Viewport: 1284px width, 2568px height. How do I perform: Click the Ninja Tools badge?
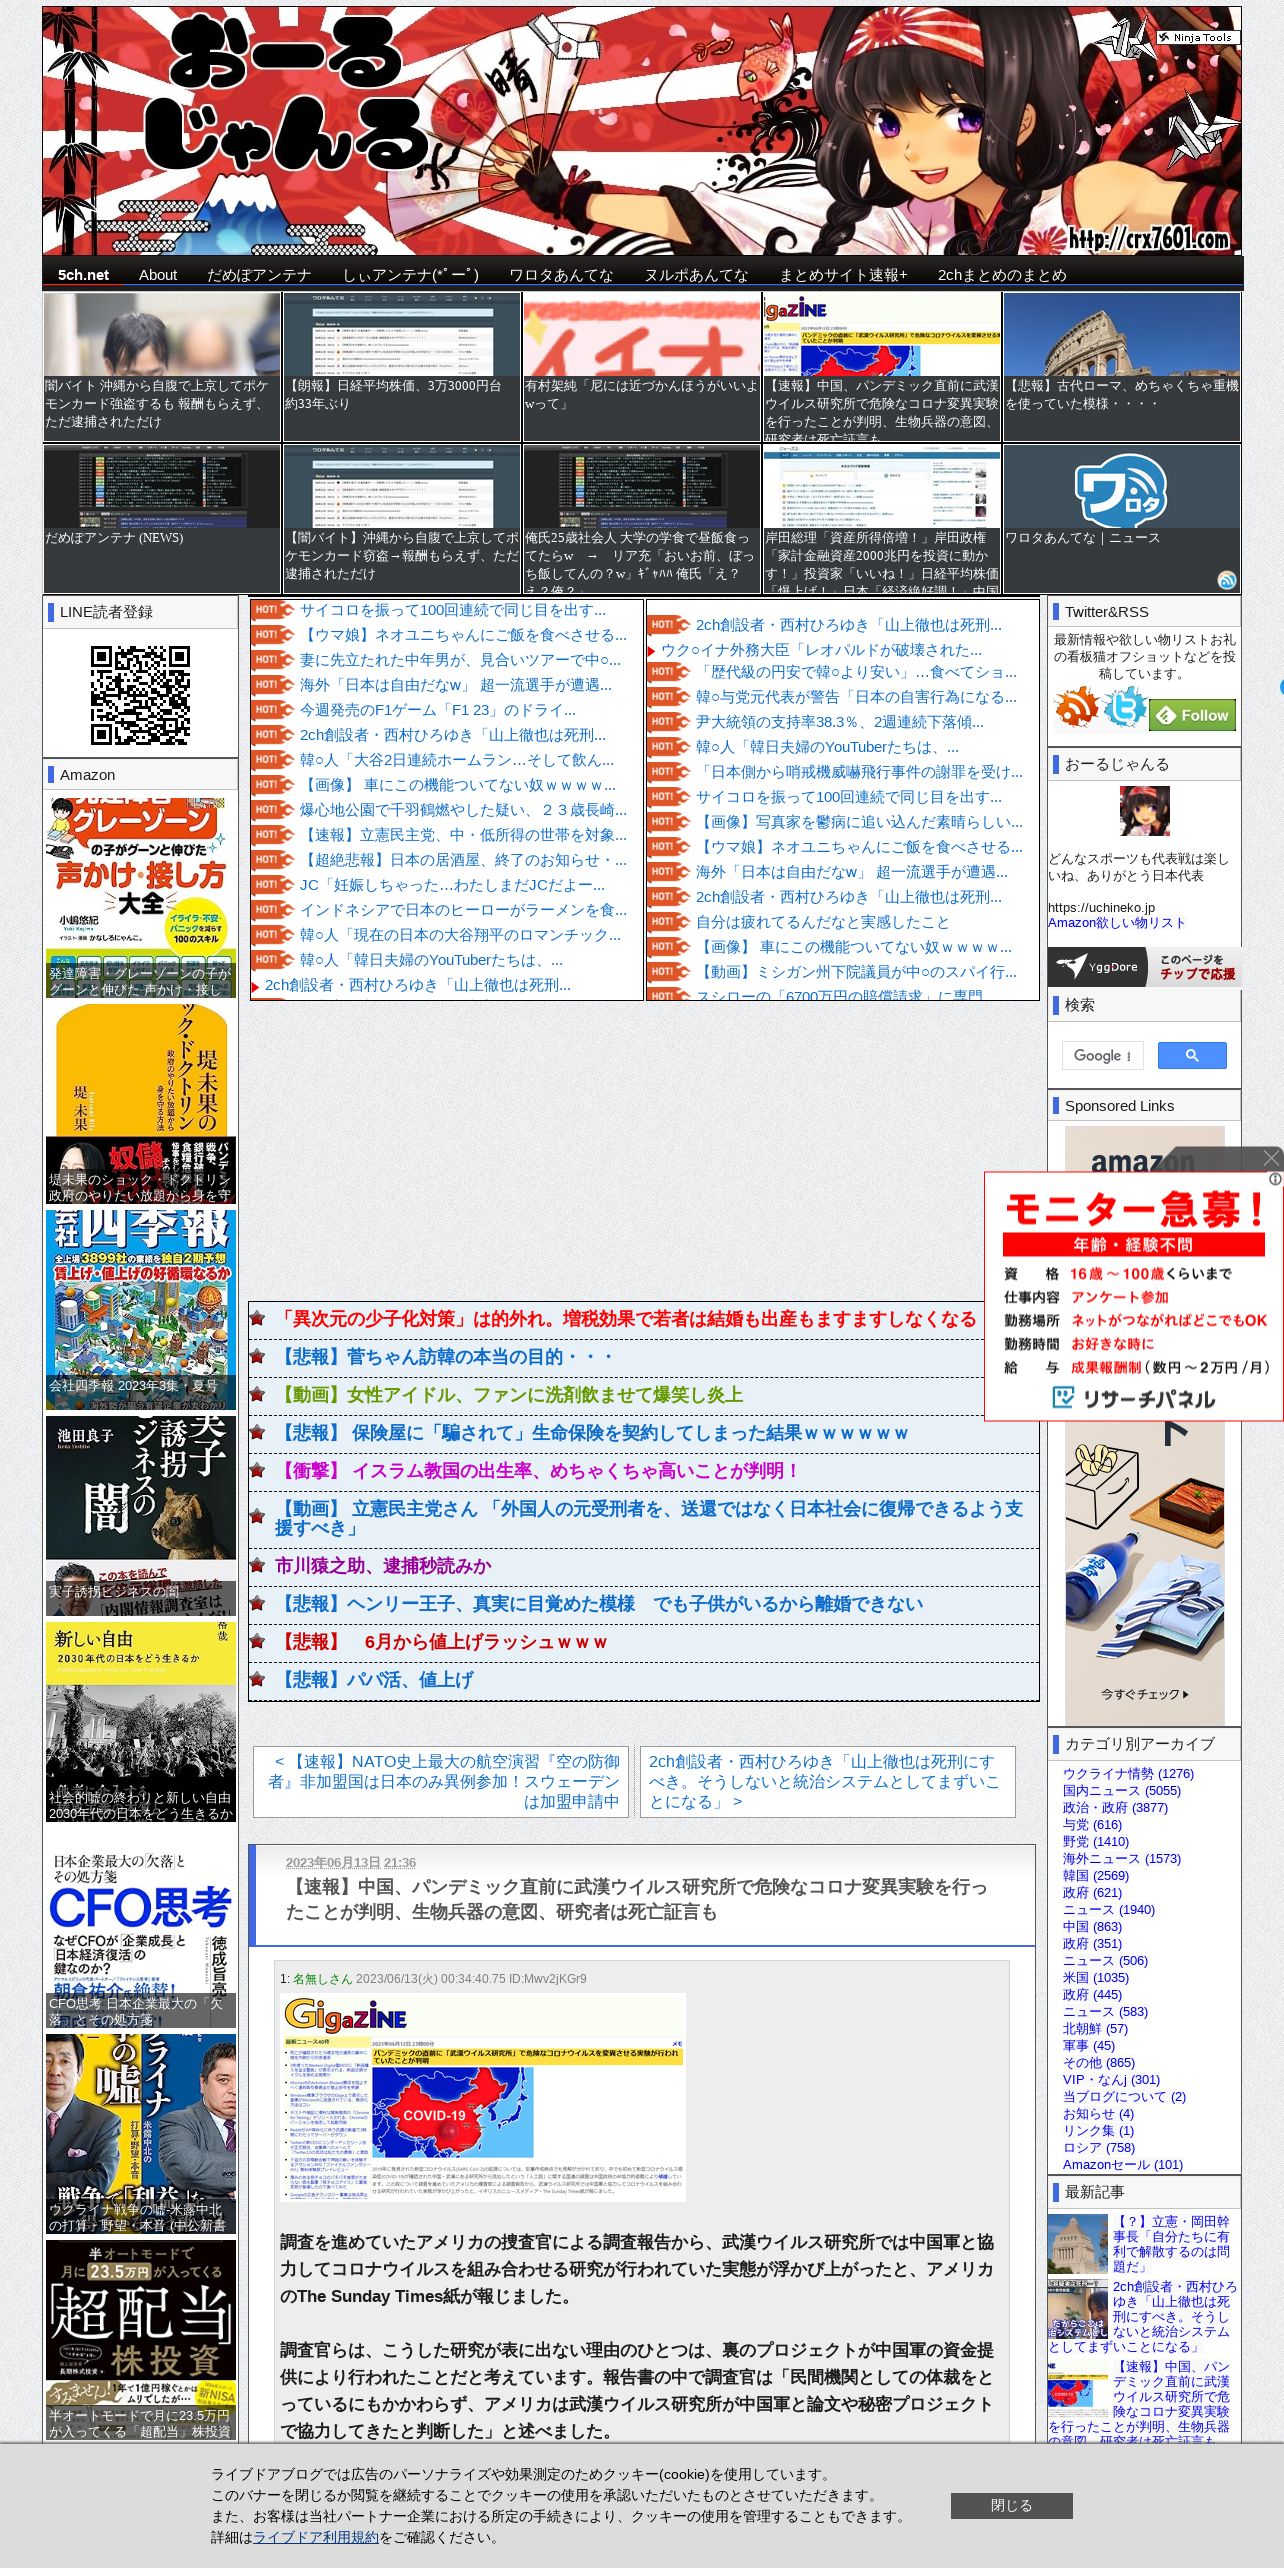point(1197,37)
